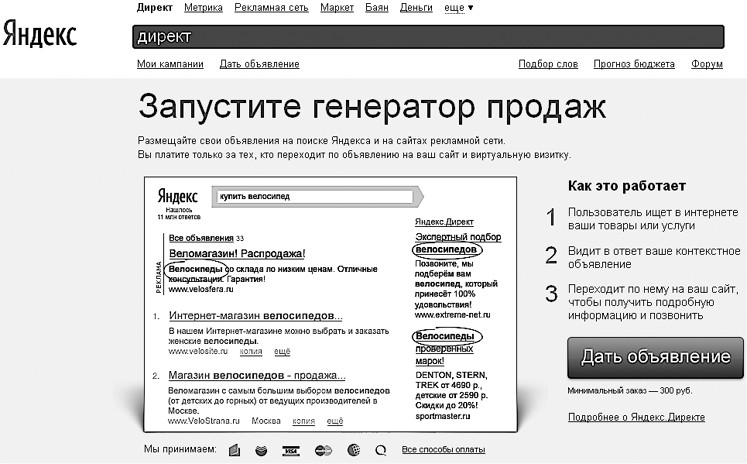This screenshot has width=747, height=464.
Task: Open the Метрика service tab
Action: point(203,8)
